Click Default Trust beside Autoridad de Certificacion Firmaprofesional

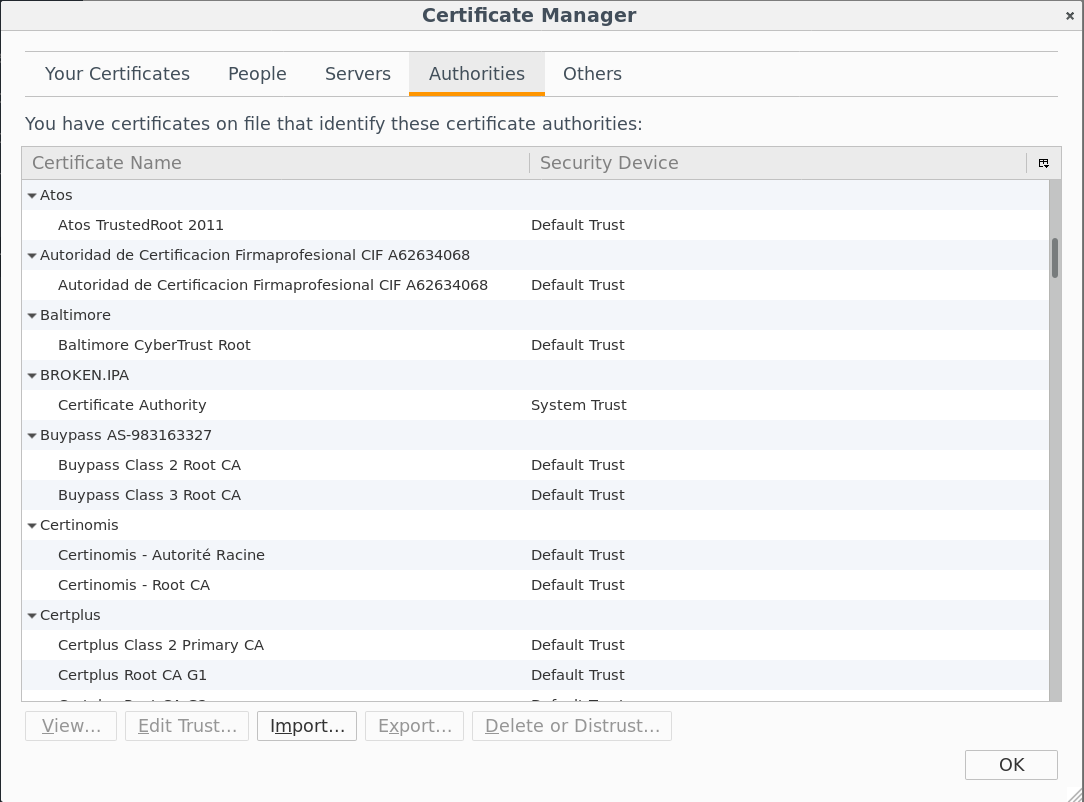pos(577,286)
